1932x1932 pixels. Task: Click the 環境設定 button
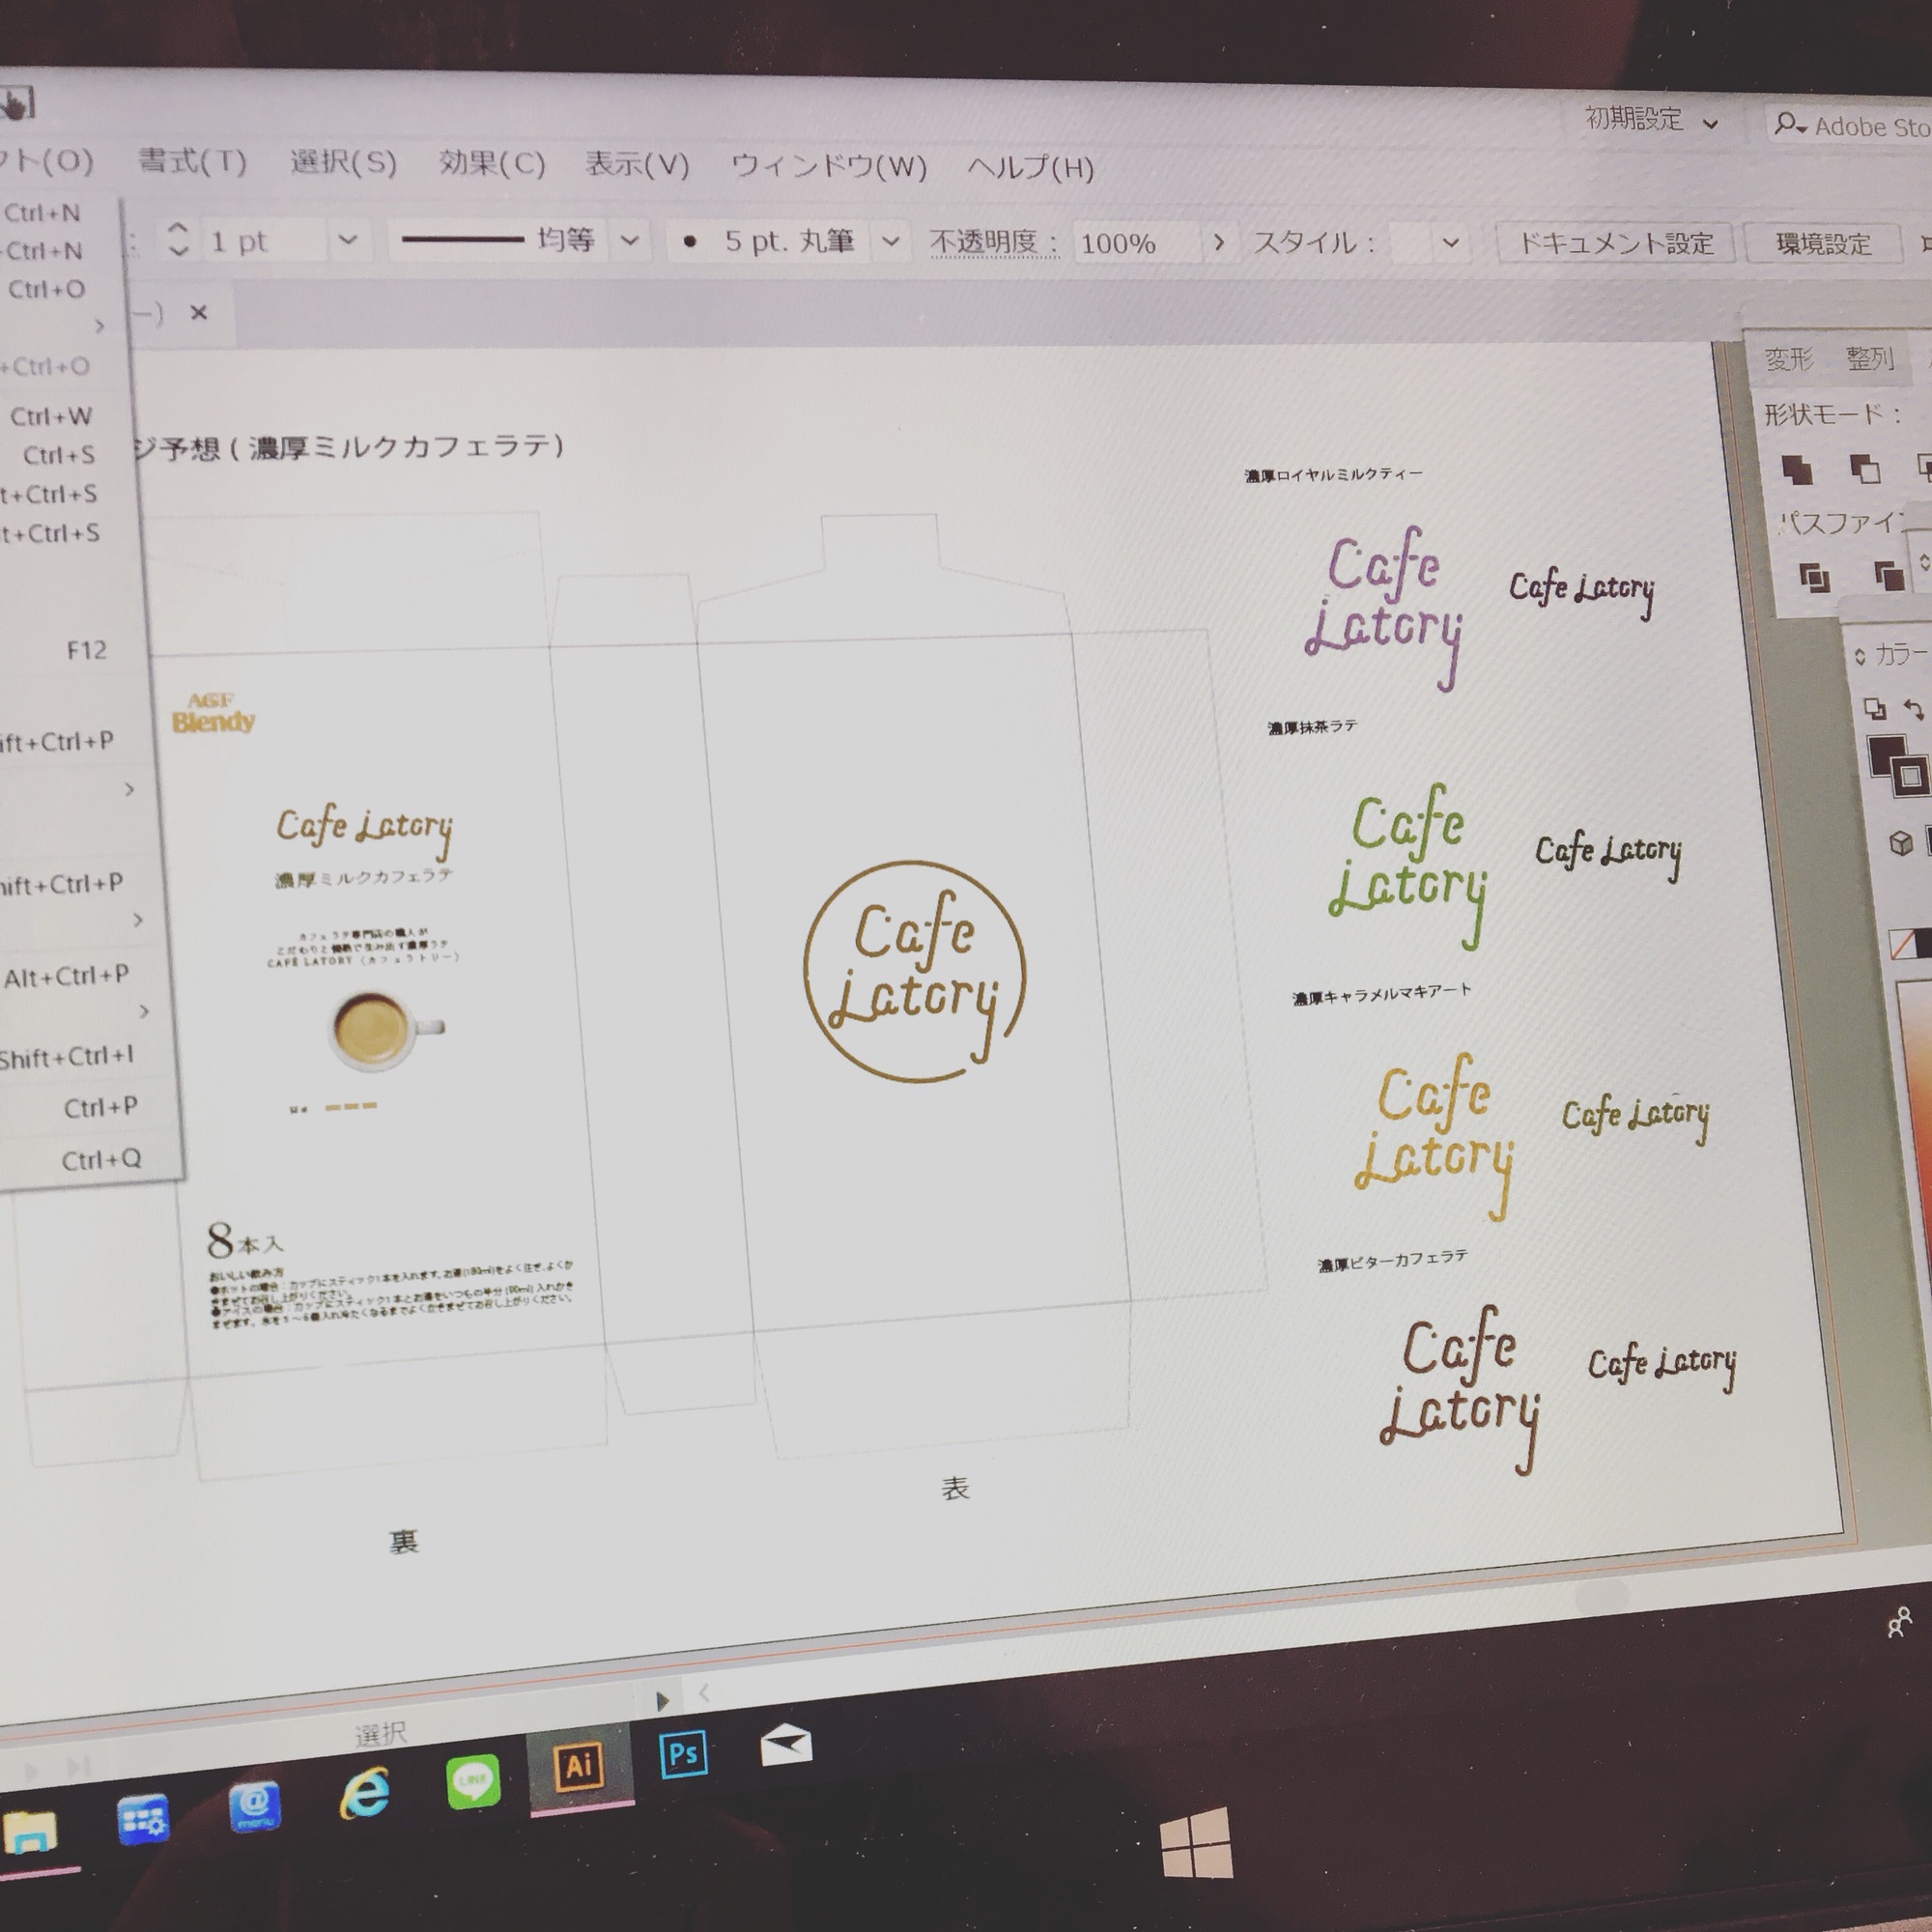[x=1824, y=244]
